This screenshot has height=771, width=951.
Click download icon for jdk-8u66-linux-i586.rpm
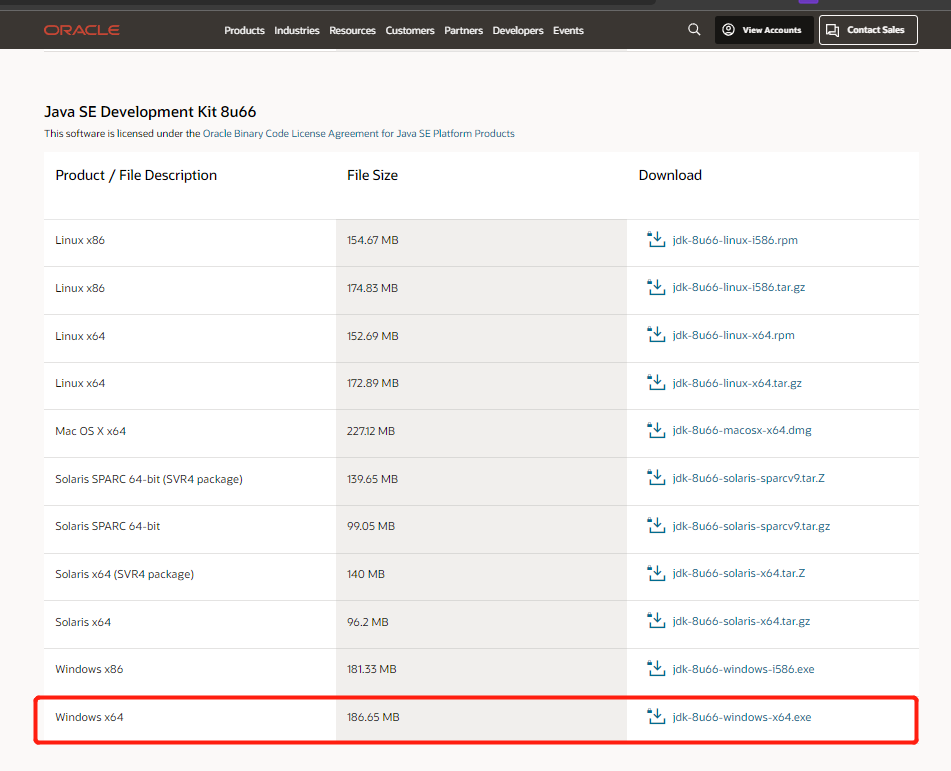[x=656, y=240]
